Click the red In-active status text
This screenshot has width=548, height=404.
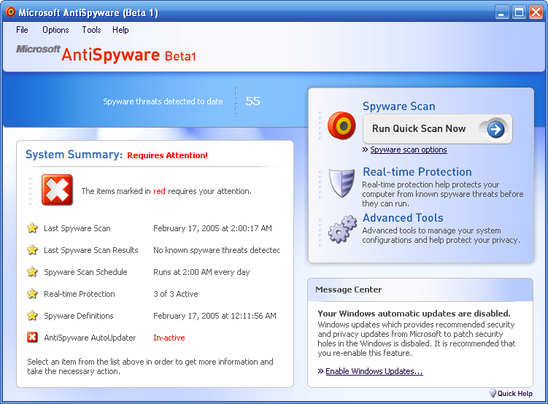169,338
